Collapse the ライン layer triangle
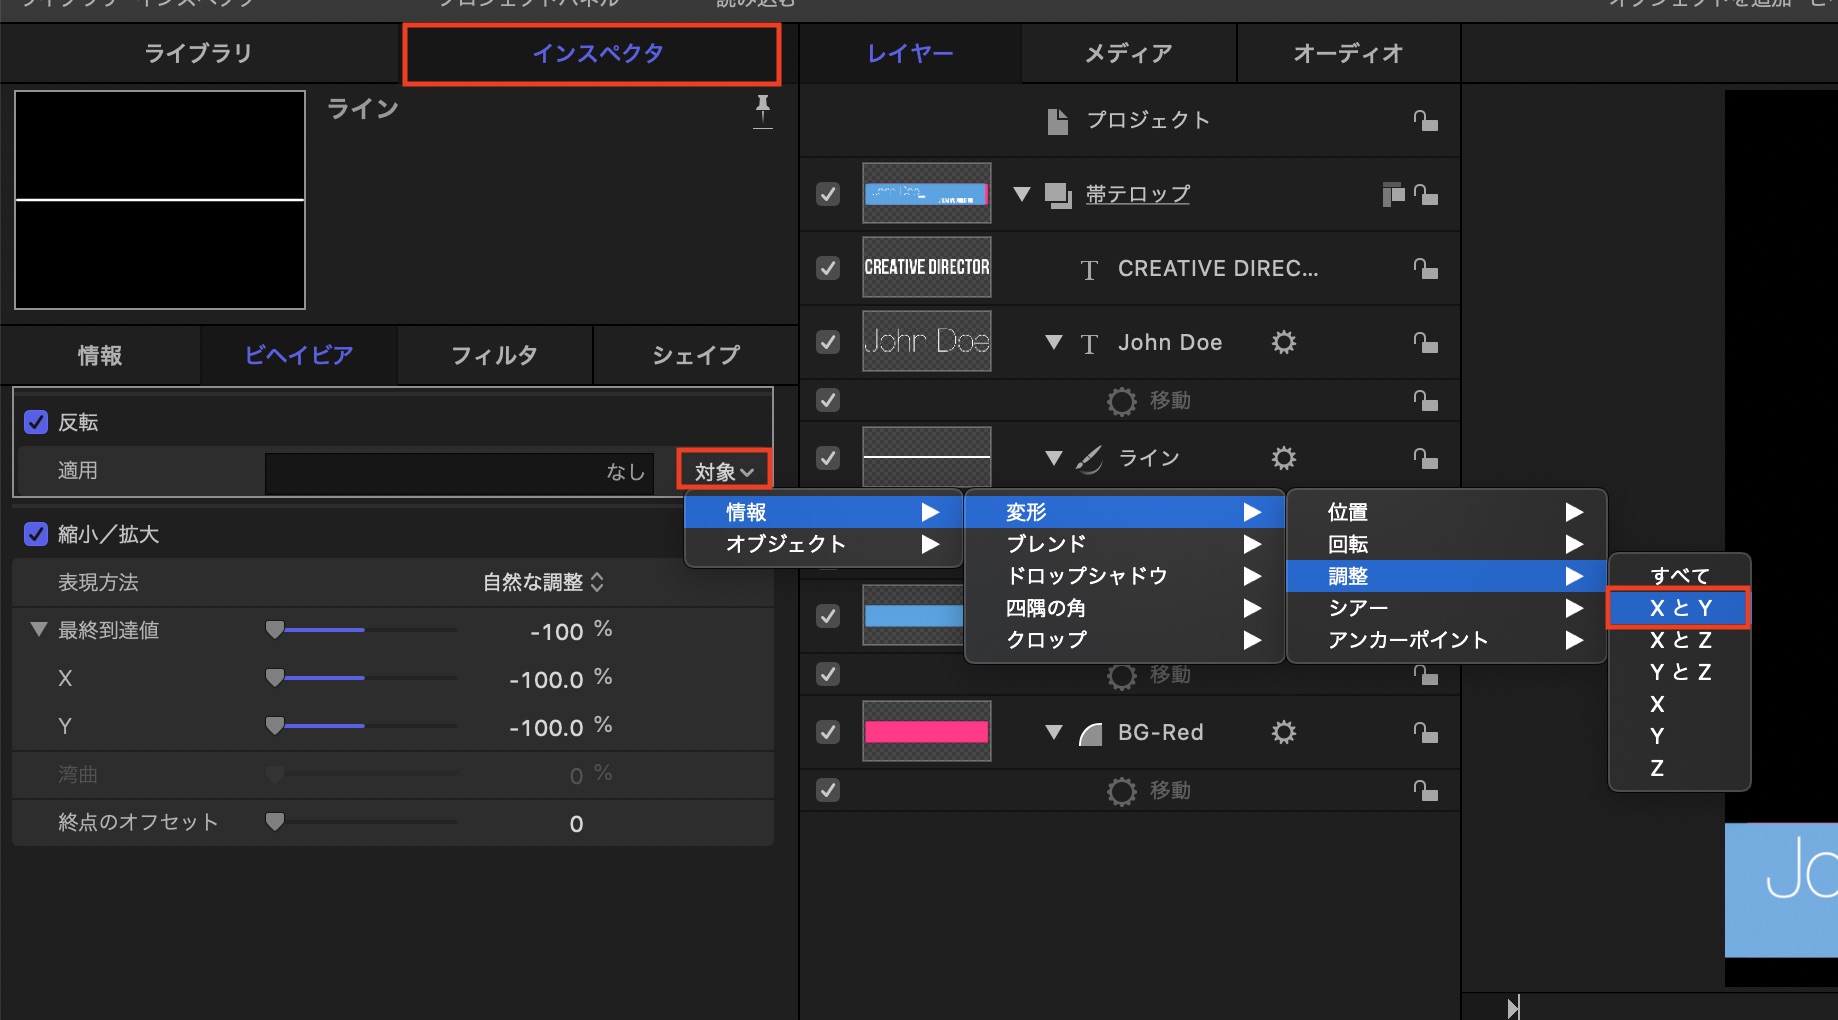Viewport: 1838px width, 1020px height. [x=1053, y=458]
